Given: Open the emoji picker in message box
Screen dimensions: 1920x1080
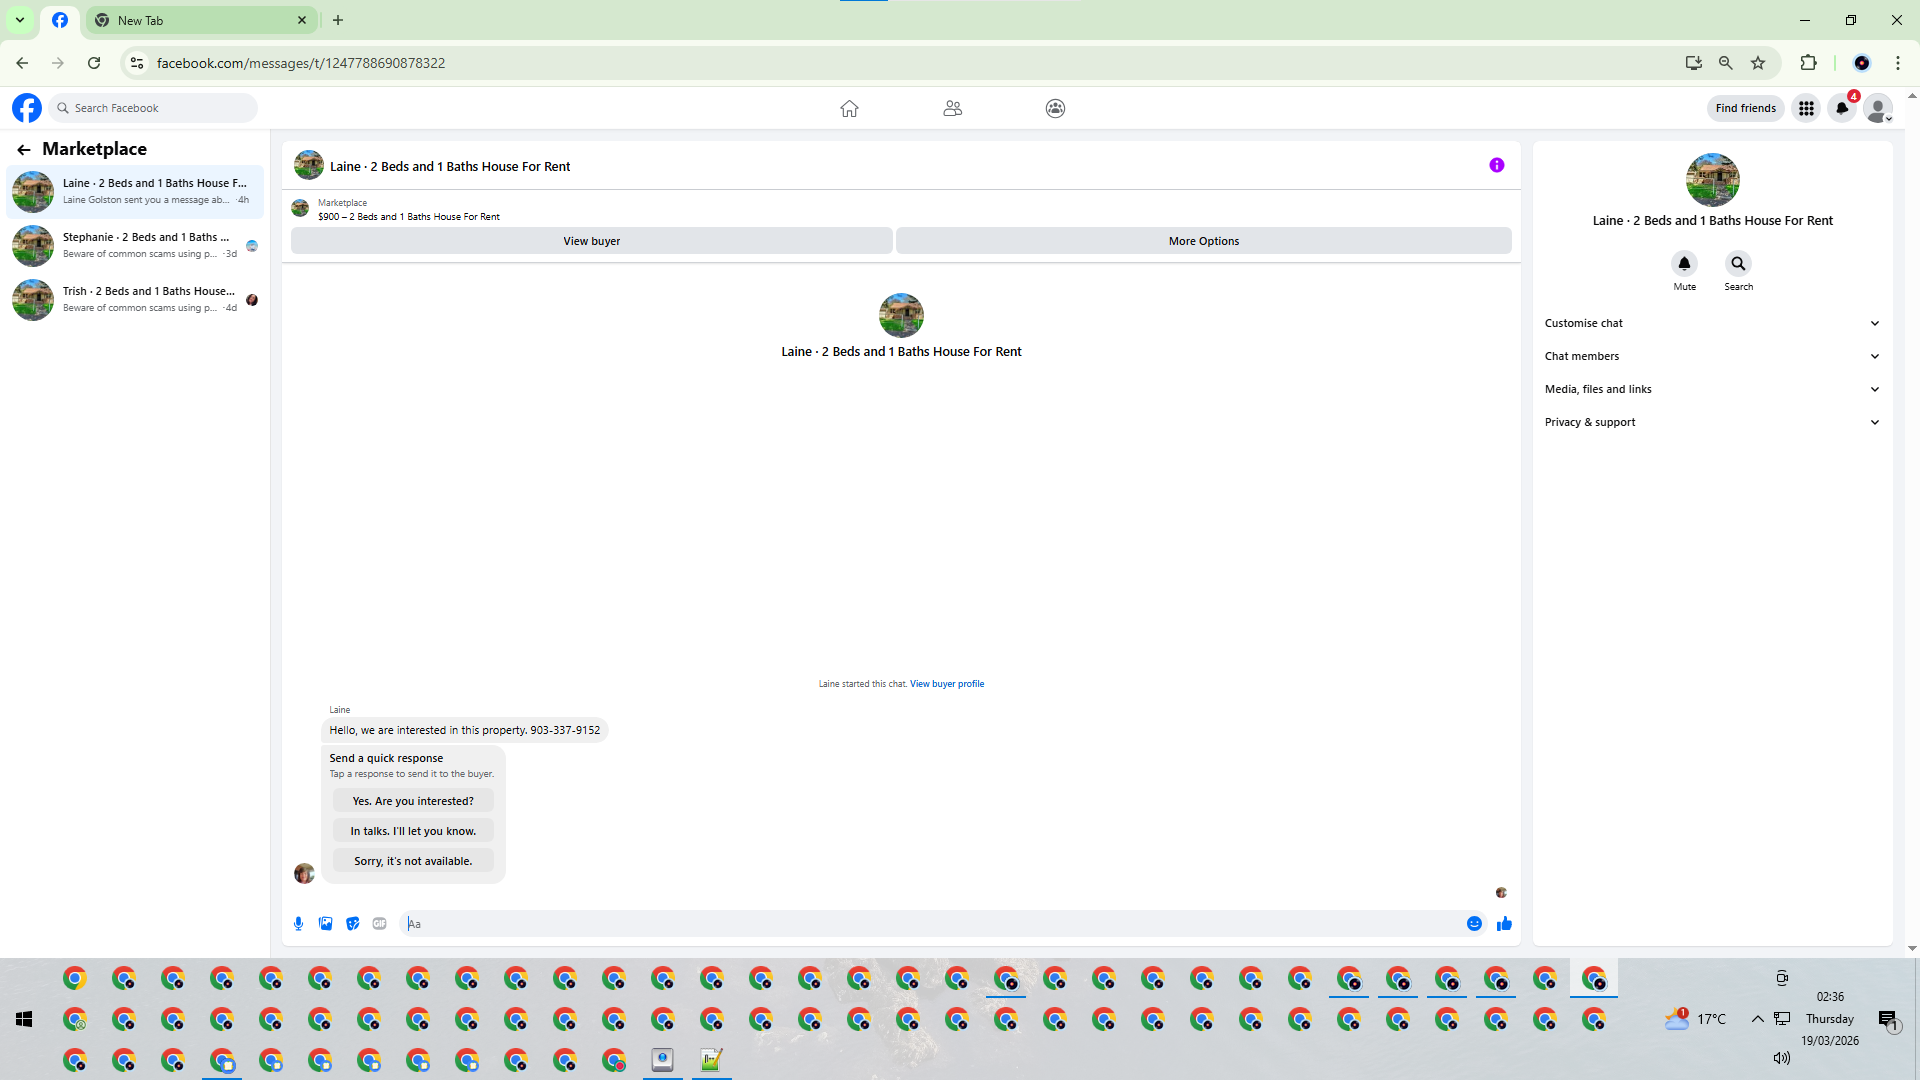Looking at the screenshot, I should 1474,924.
